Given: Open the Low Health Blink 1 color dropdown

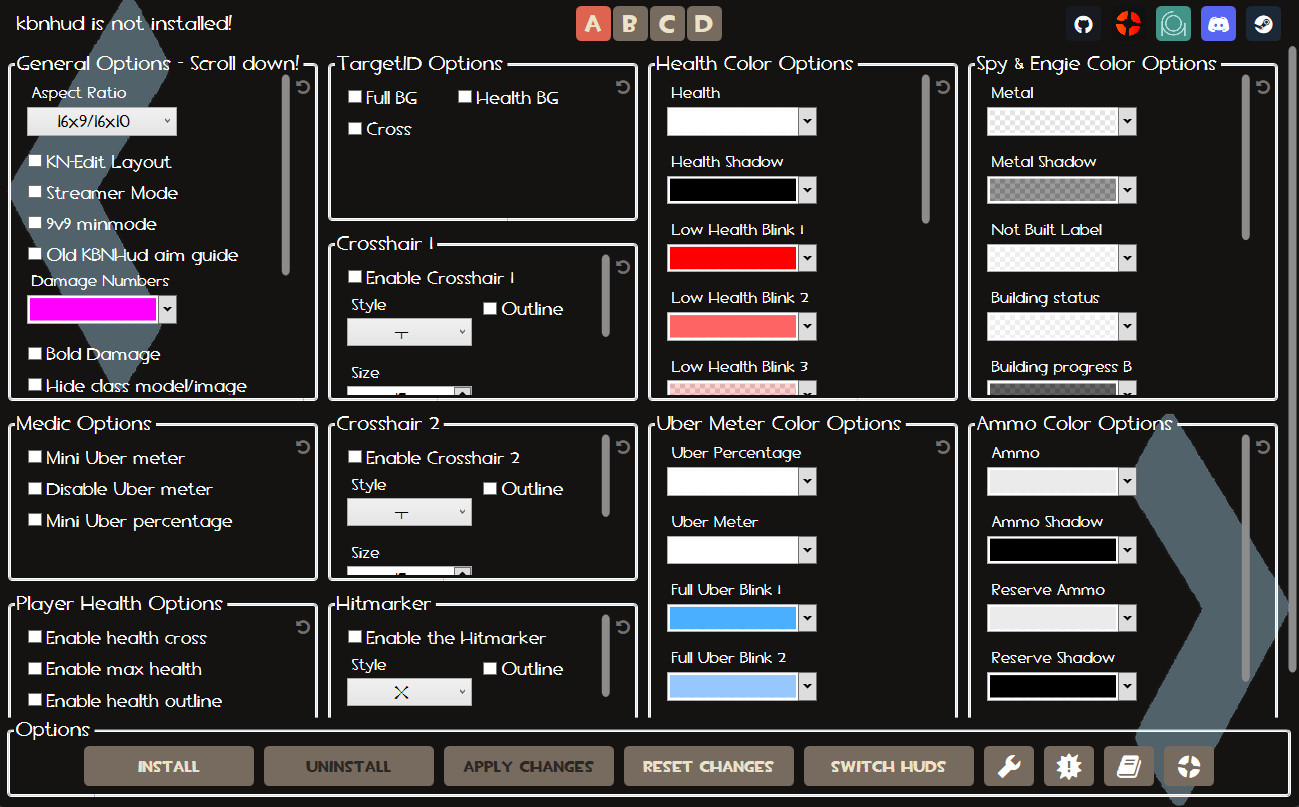Looking at the screenshot, I should coord(806,257).
